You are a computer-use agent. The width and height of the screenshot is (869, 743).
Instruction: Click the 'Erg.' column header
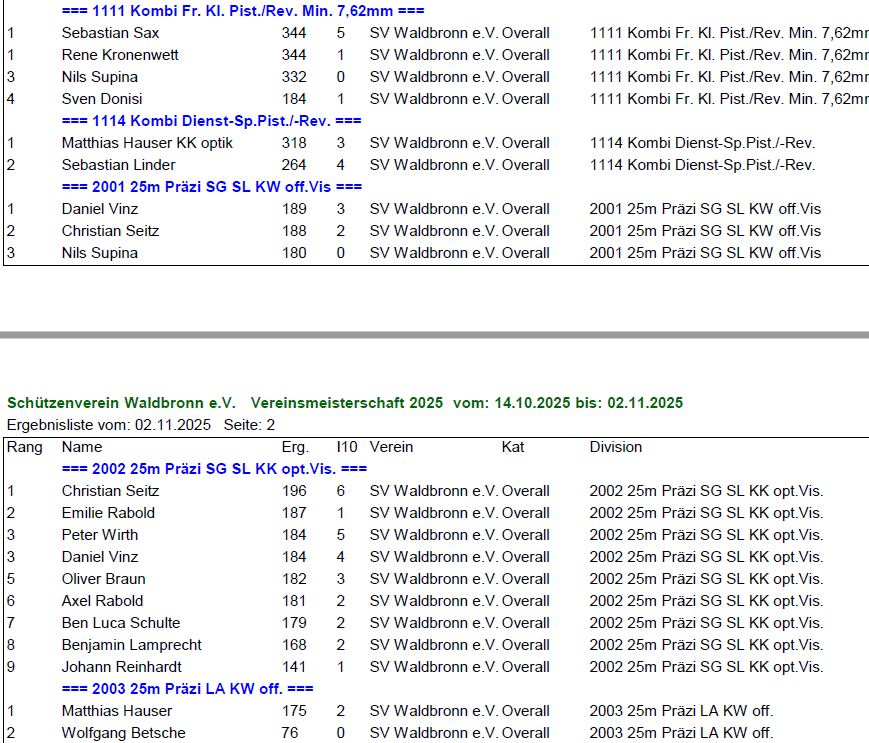tap(295, 447)
